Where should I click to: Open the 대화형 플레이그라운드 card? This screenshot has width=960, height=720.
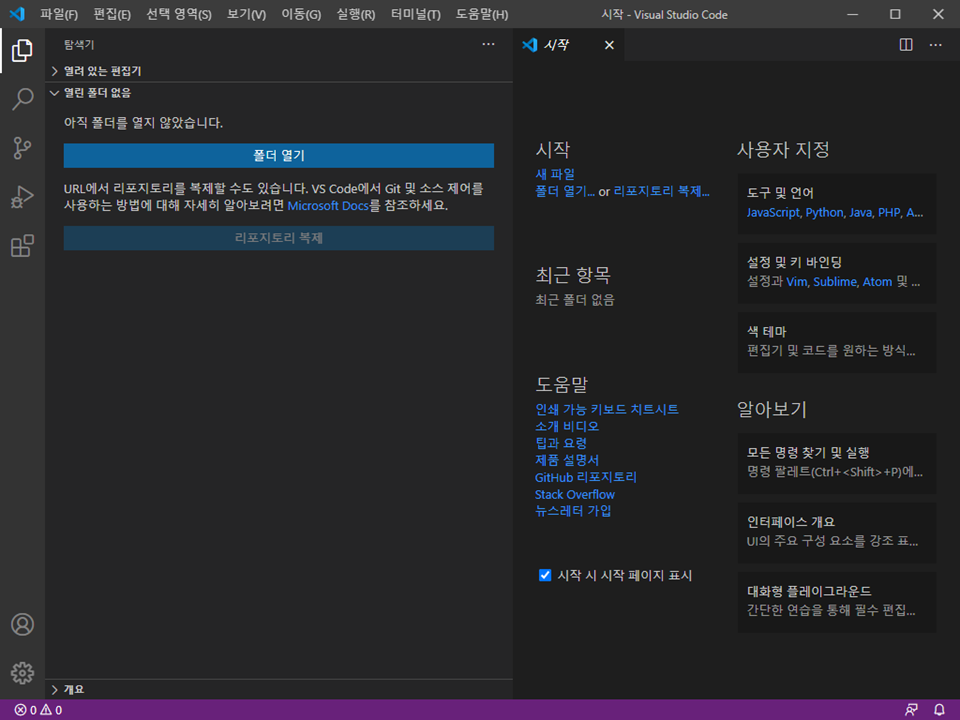pos(837,602)
